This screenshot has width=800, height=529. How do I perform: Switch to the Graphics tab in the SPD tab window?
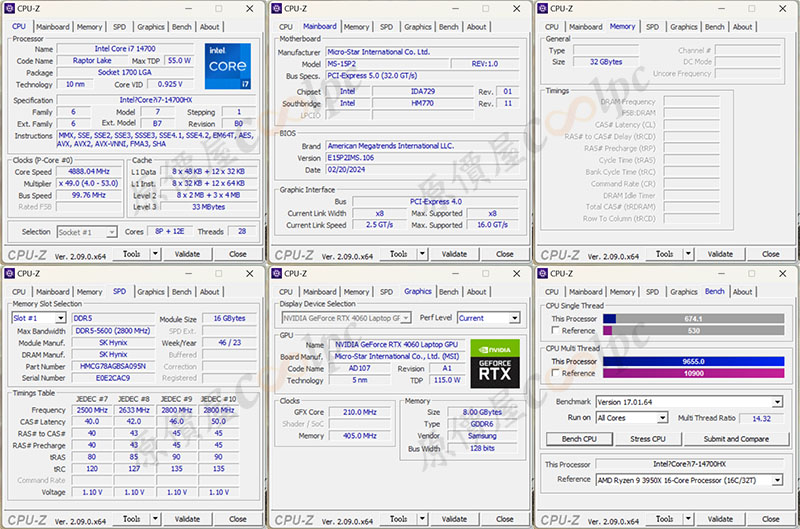tap(151, 292)
